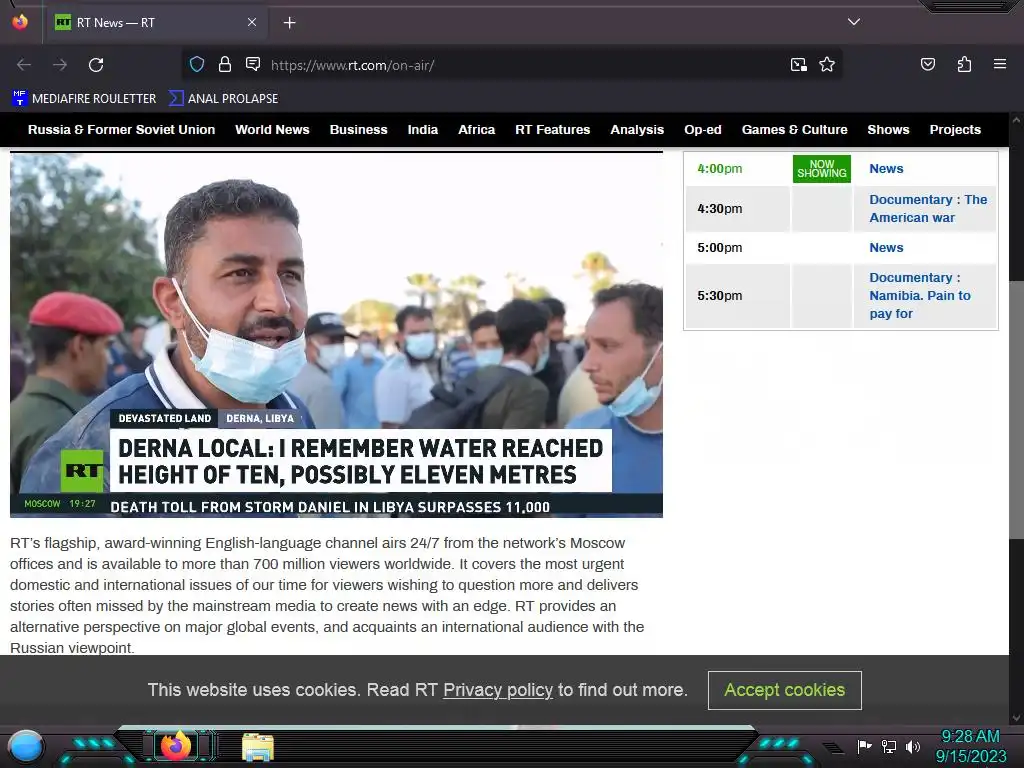The height and width of the screenshot is (768, 1024).
Task: Accept cookies on the banner
Action: click(x=784, y=690)
